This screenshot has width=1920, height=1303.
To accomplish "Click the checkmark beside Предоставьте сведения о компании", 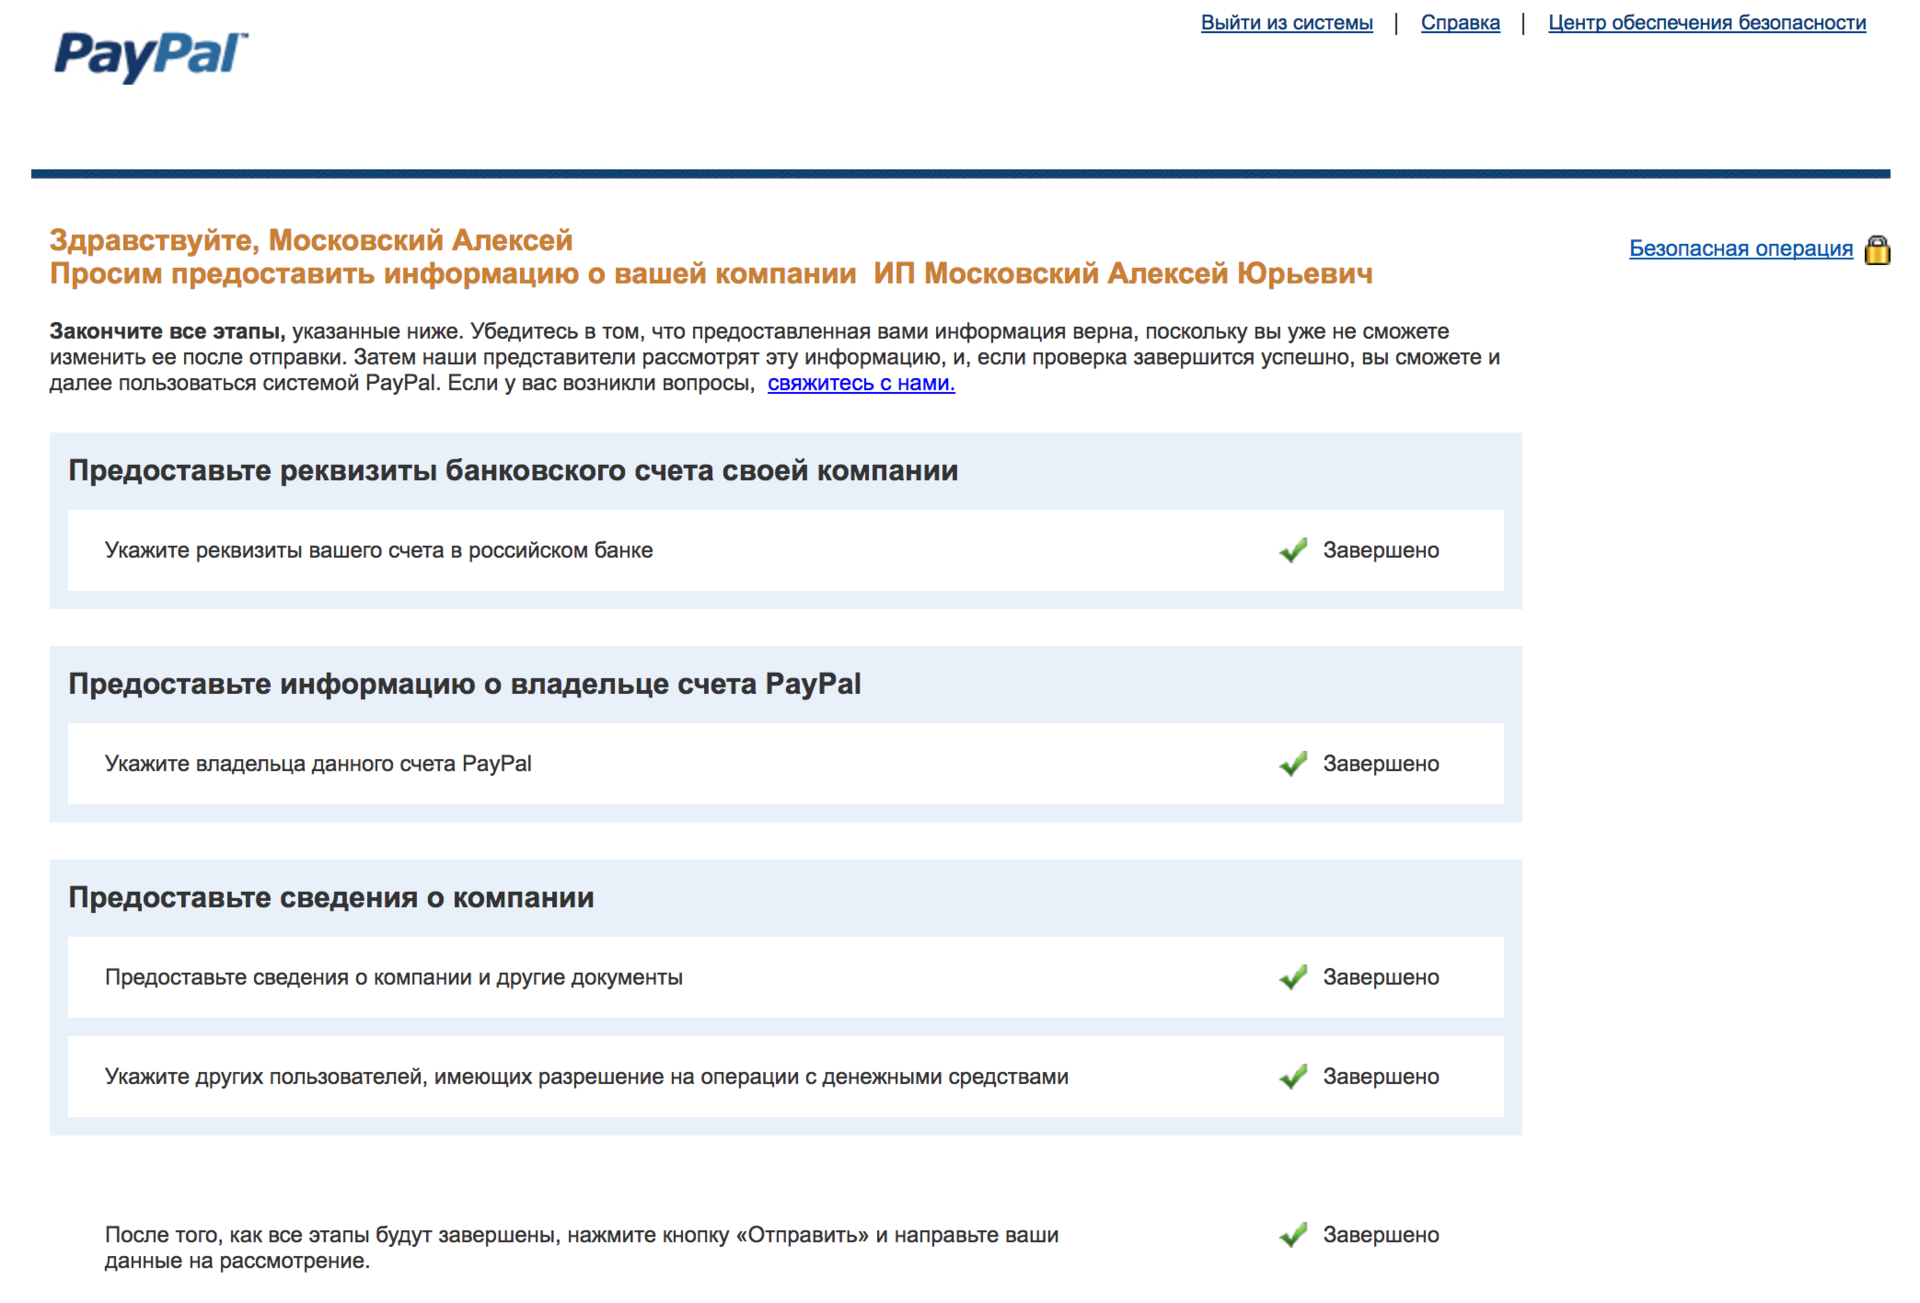I will click(1292, 977).
